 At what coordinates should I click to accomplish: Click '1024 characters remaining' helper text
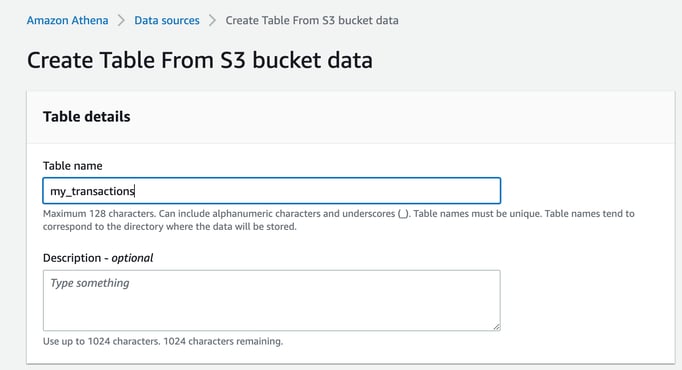223,341
